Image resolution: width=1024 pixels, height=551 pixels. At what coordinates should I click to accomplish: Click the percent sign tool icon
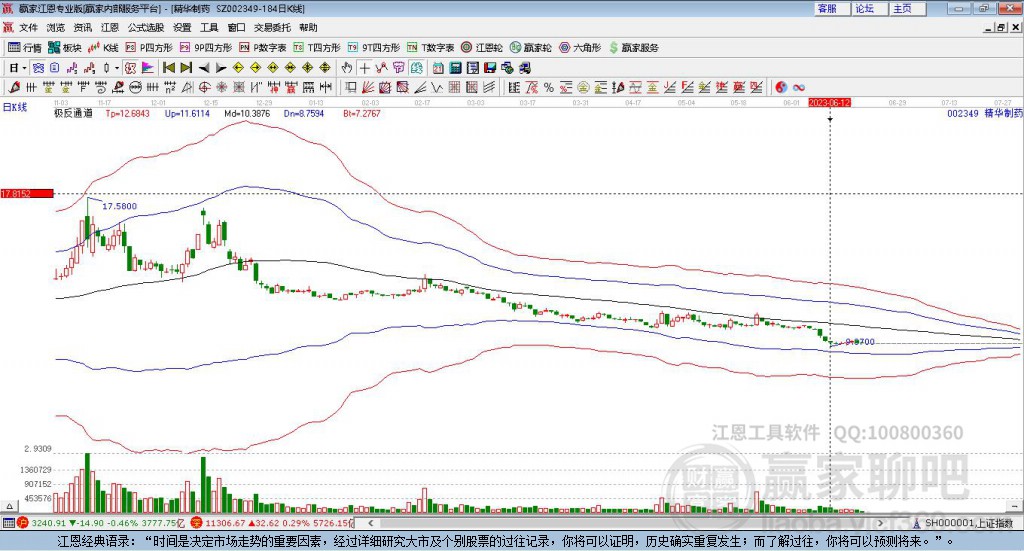[549, 87]
